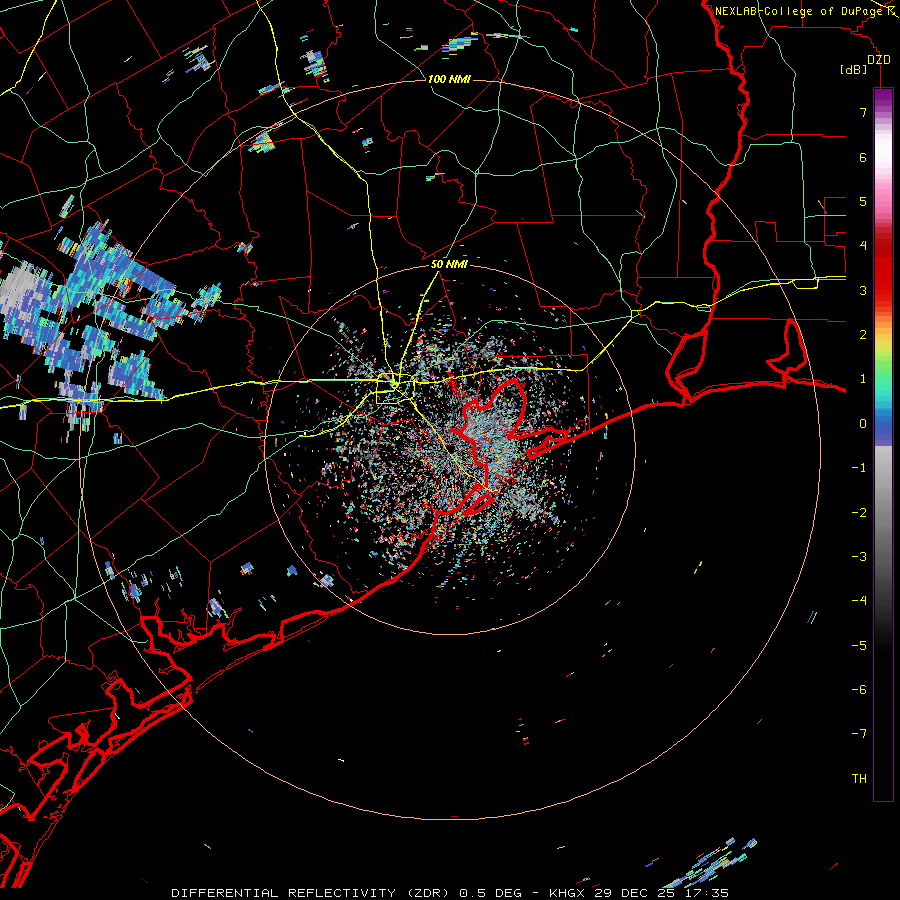Click the "KHGX" station identifier in the caption
Image resolution: width=900 pixels, height=900 pixels.
(x=567, y=893)
